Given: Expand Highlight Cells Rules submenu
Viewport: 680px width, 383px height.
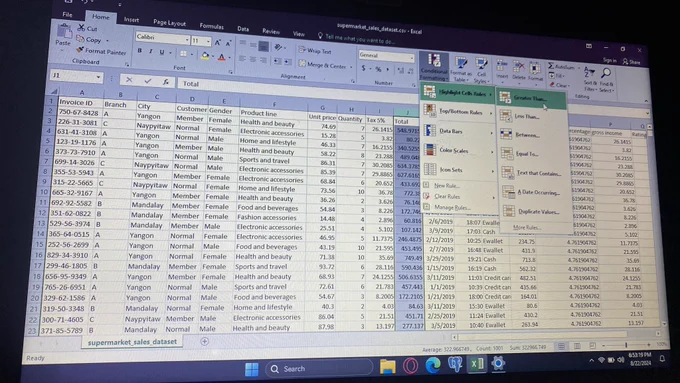Looking at the screenshot, I should [458, 93].
